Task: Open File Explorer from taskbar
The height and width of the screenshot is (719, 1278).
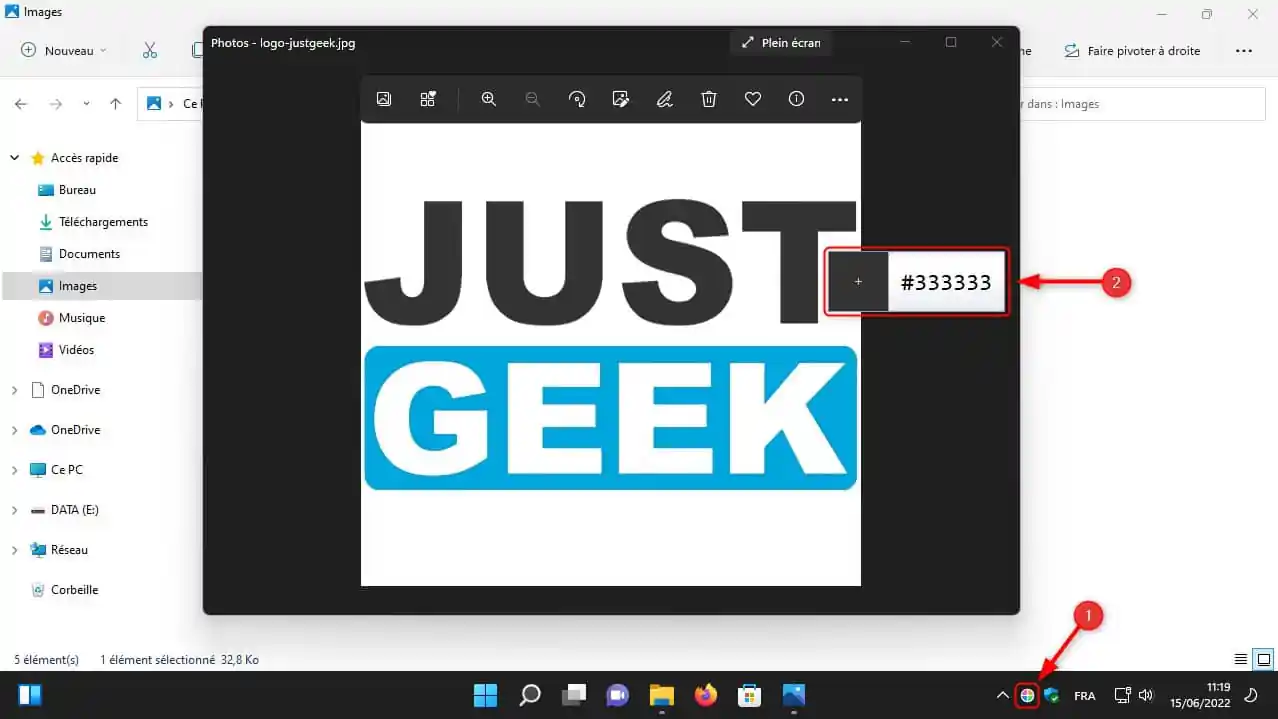Action: 661,695
